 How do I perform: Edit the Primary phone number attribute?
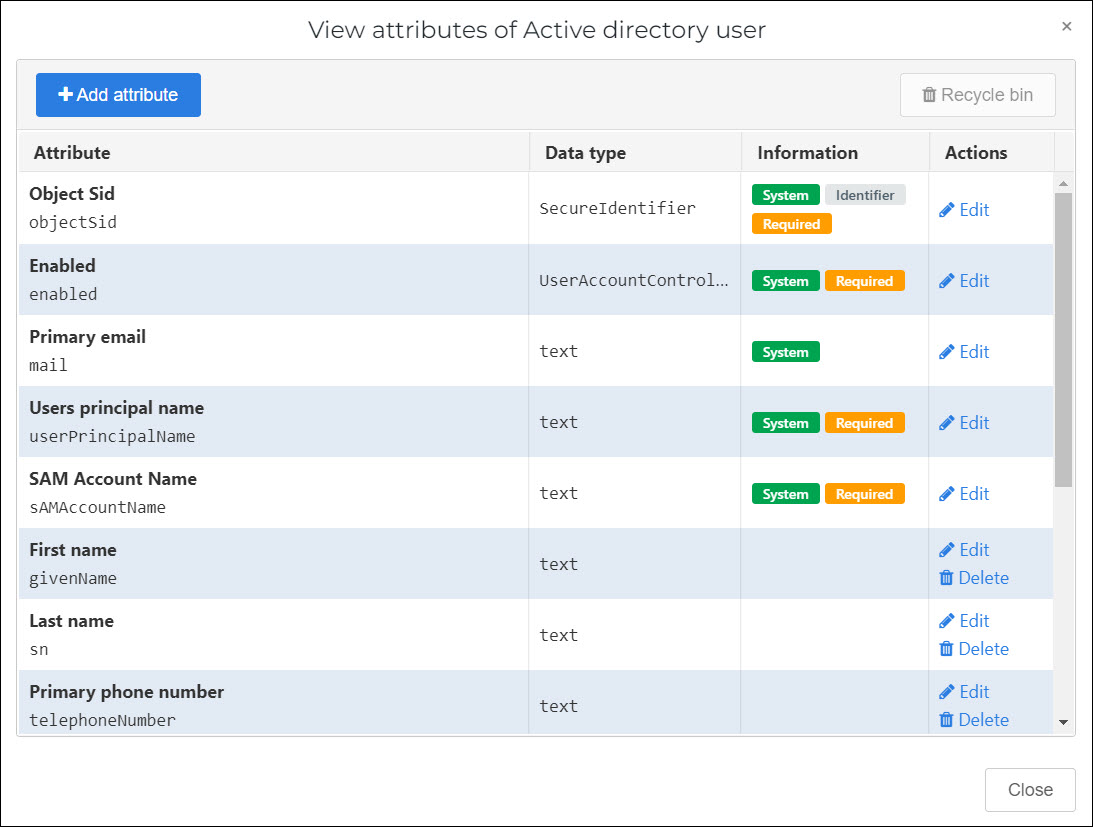click(x=964, y=692)
